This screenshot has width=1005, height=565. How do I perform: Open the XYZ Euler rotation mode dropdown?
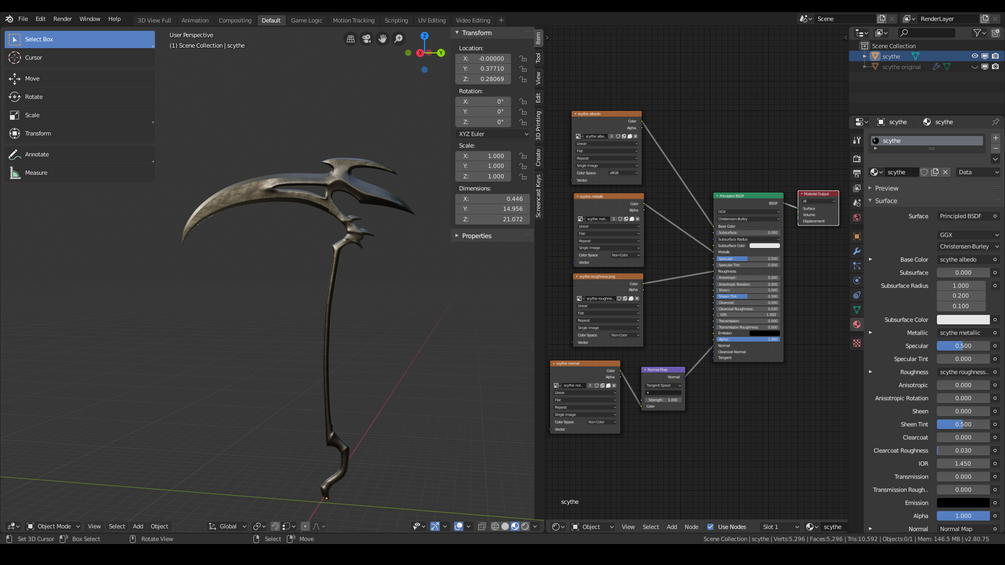click(x=493, y=134)
